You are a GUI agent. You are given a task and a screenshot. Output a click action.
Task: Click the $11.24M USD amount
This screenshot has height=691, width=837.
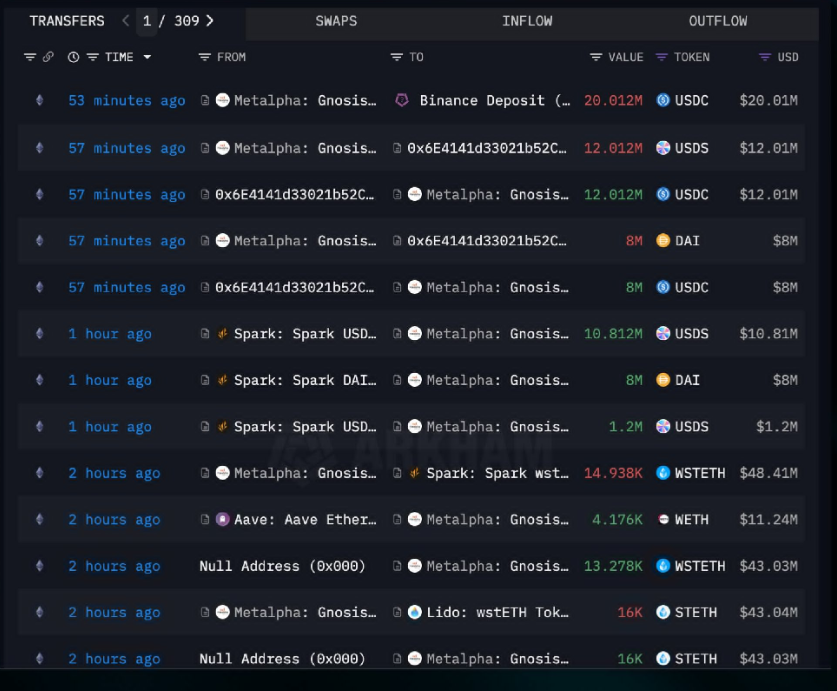769,520
